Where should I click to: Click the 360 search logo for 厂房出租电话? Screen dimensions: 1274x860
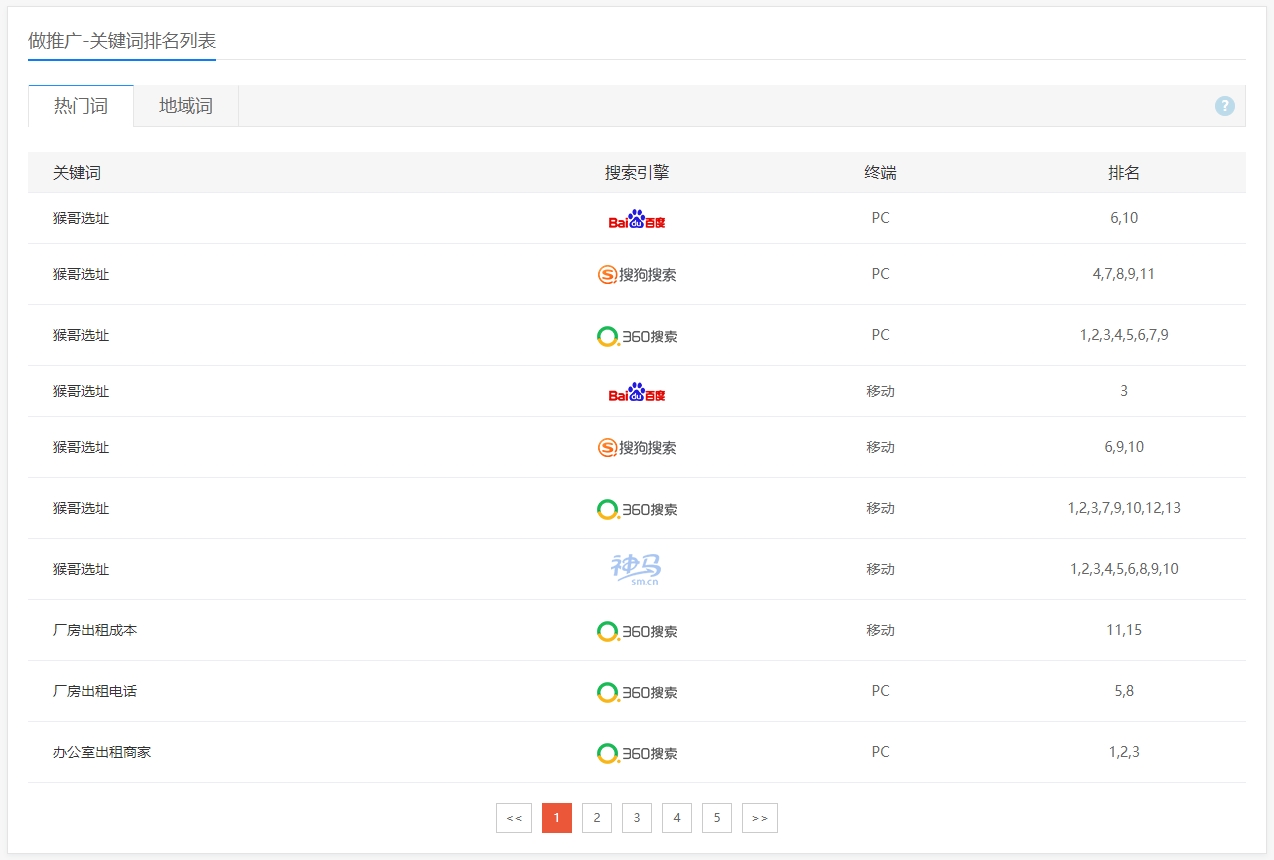pos(637,692)
